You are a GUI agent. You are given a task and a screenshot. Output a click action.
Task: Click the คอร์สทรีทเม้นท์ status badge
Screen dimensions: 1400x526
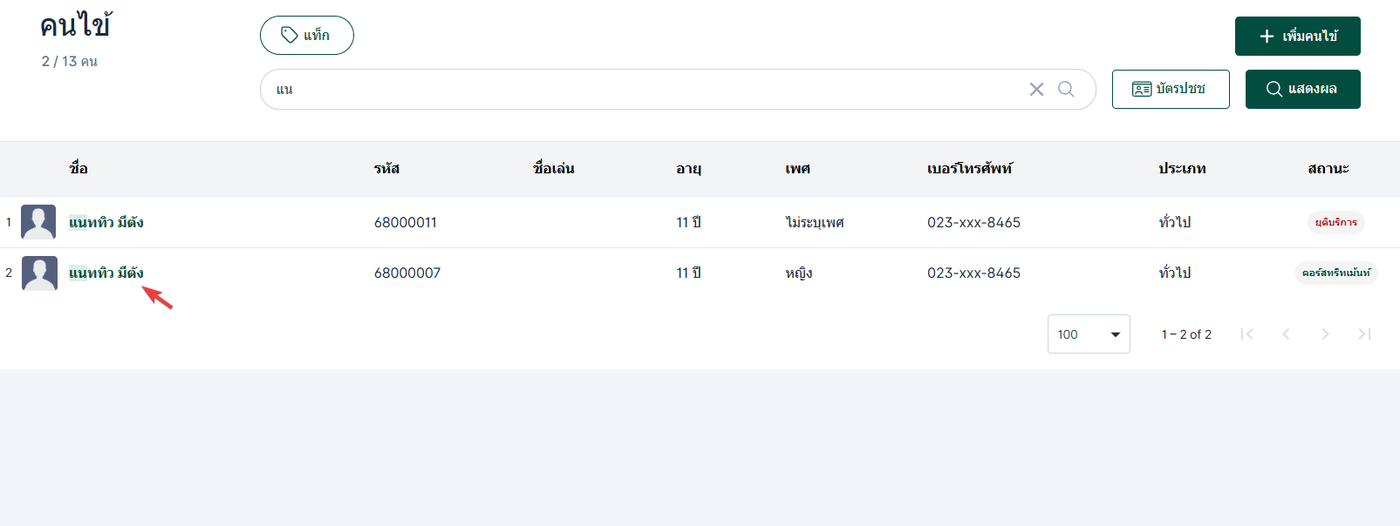click(1335, 273)
